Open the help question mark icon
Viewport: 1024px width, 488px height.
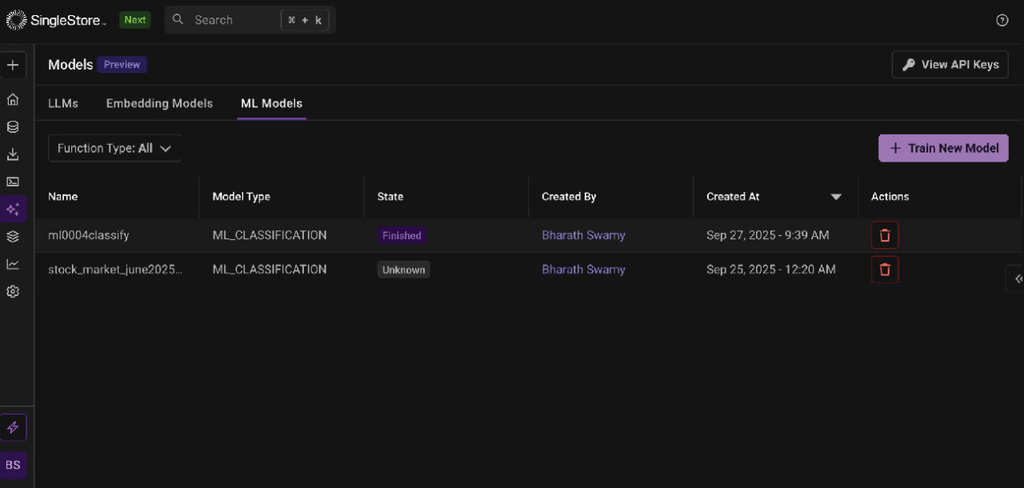click(1002, 20)
